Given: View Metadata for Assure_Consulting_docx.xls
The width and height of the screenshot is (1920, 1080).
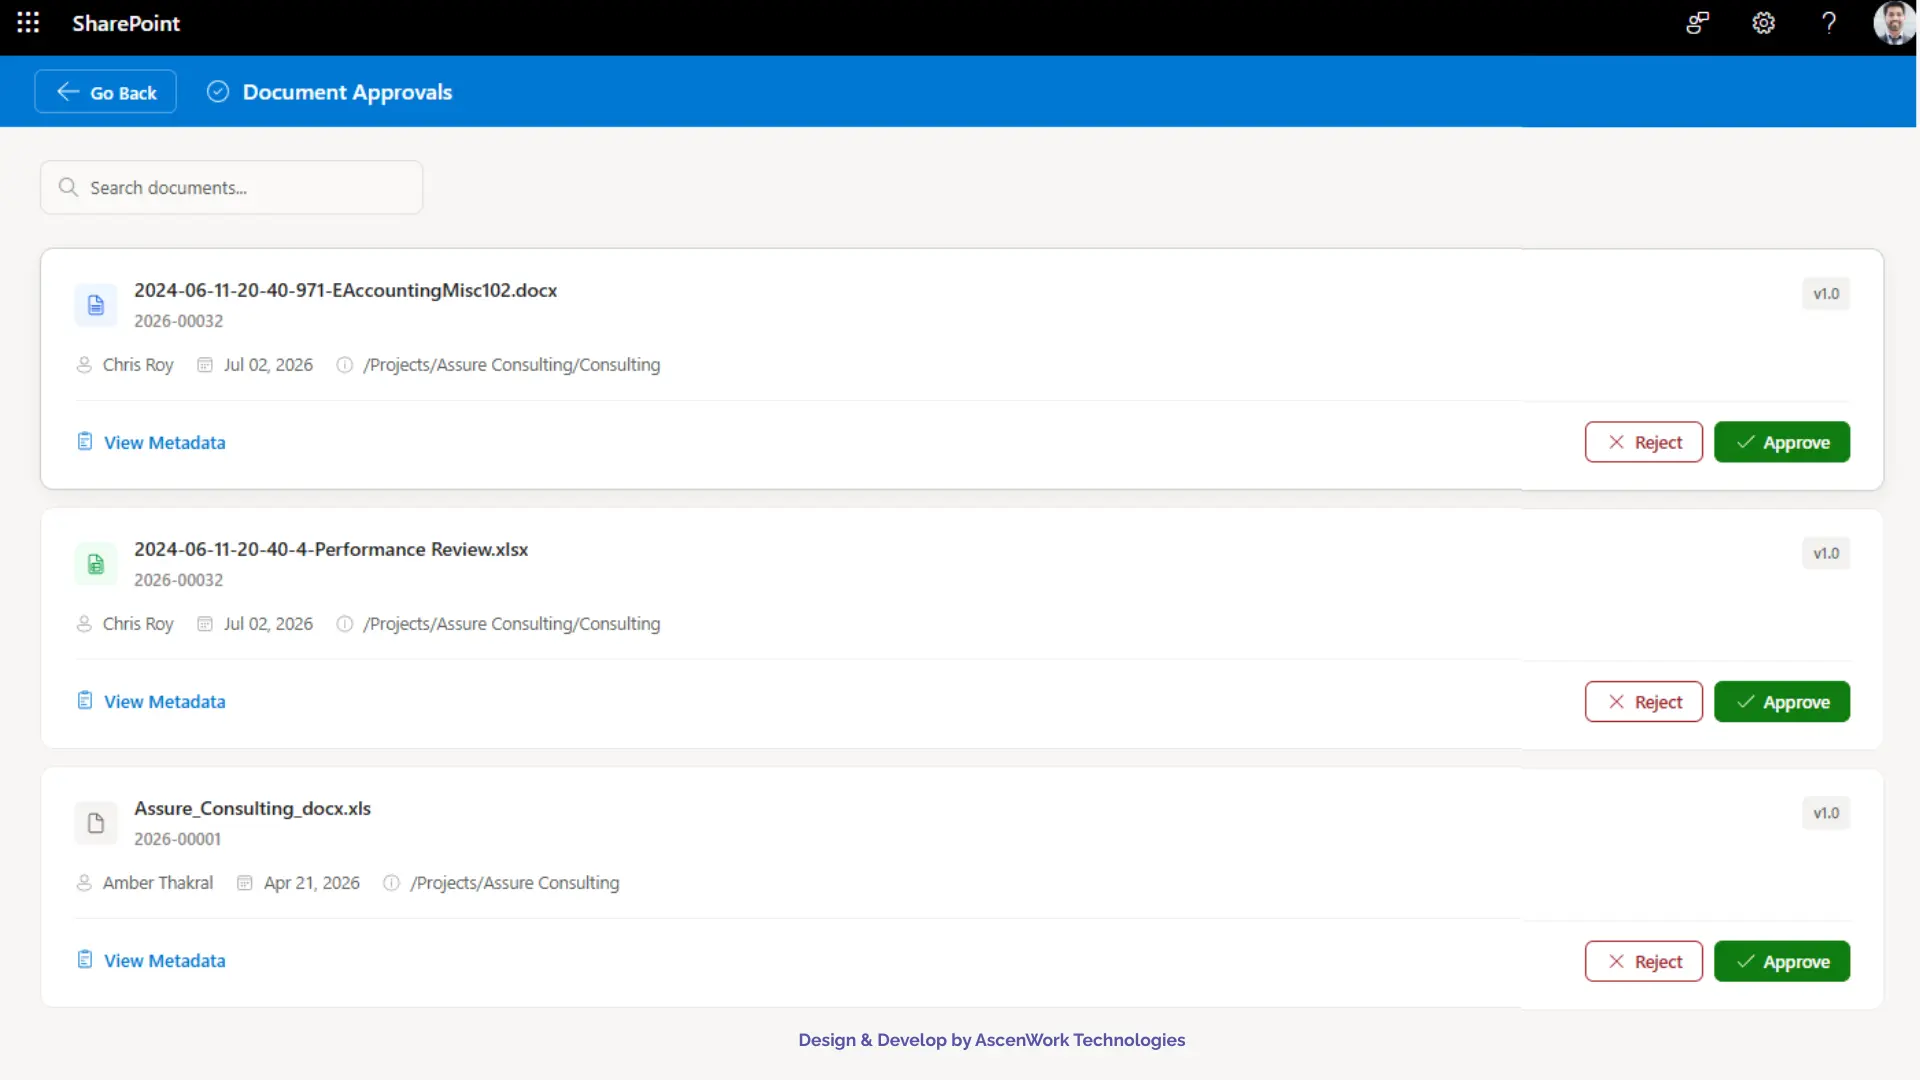Looking at the screenshot, I should (151, 960).
